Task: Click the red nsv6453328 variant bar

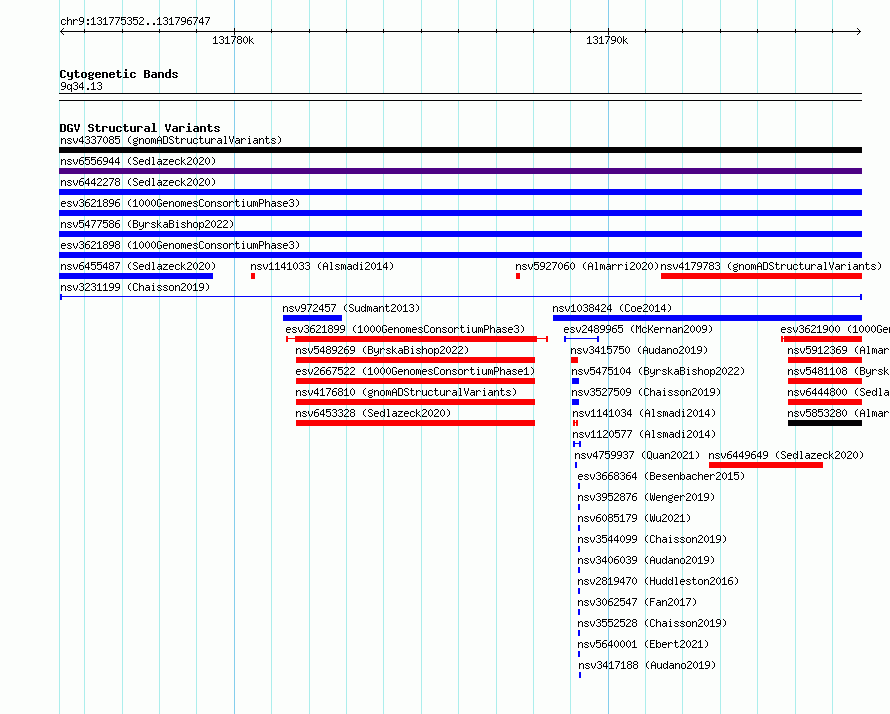Action: [x=415, y=423]
